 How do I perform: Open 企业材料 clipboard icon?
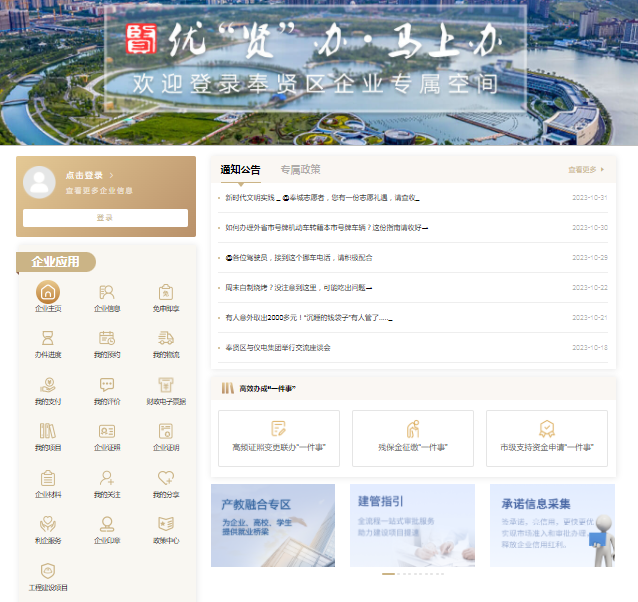point(48,478)
